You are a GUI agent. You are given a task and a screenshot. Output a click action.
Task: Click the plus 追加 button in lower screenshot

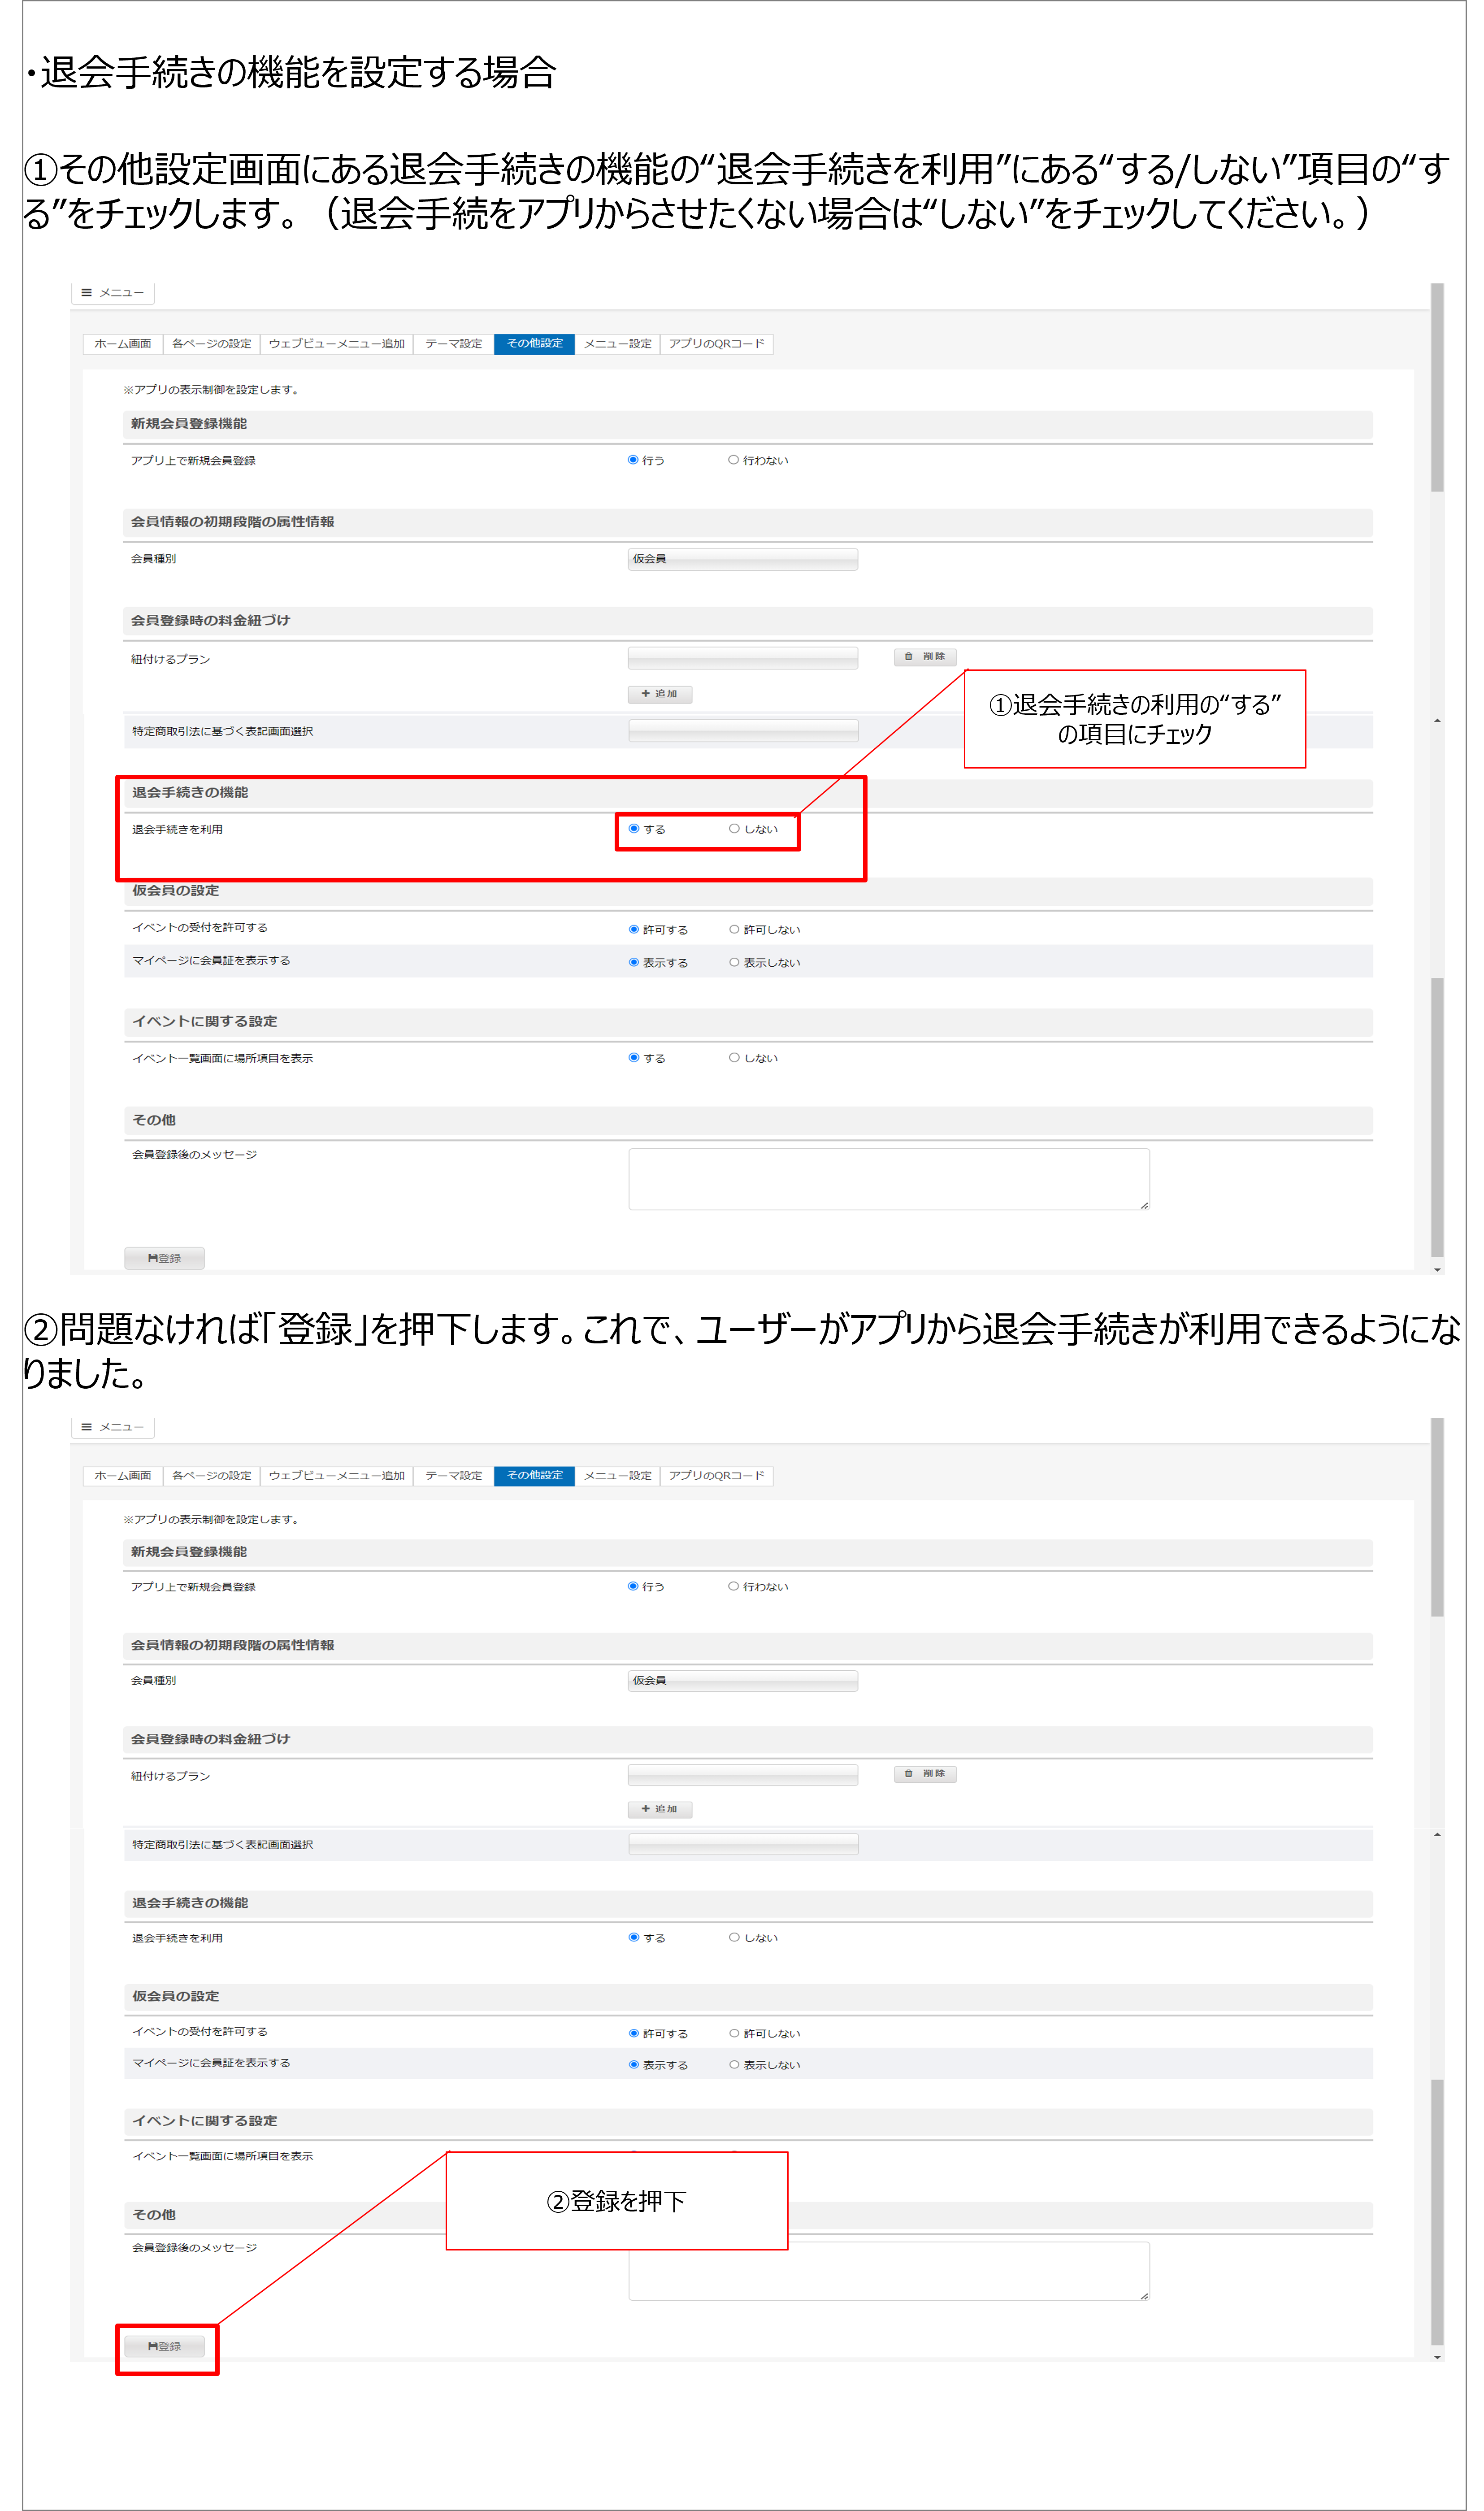click(660, 1809)
